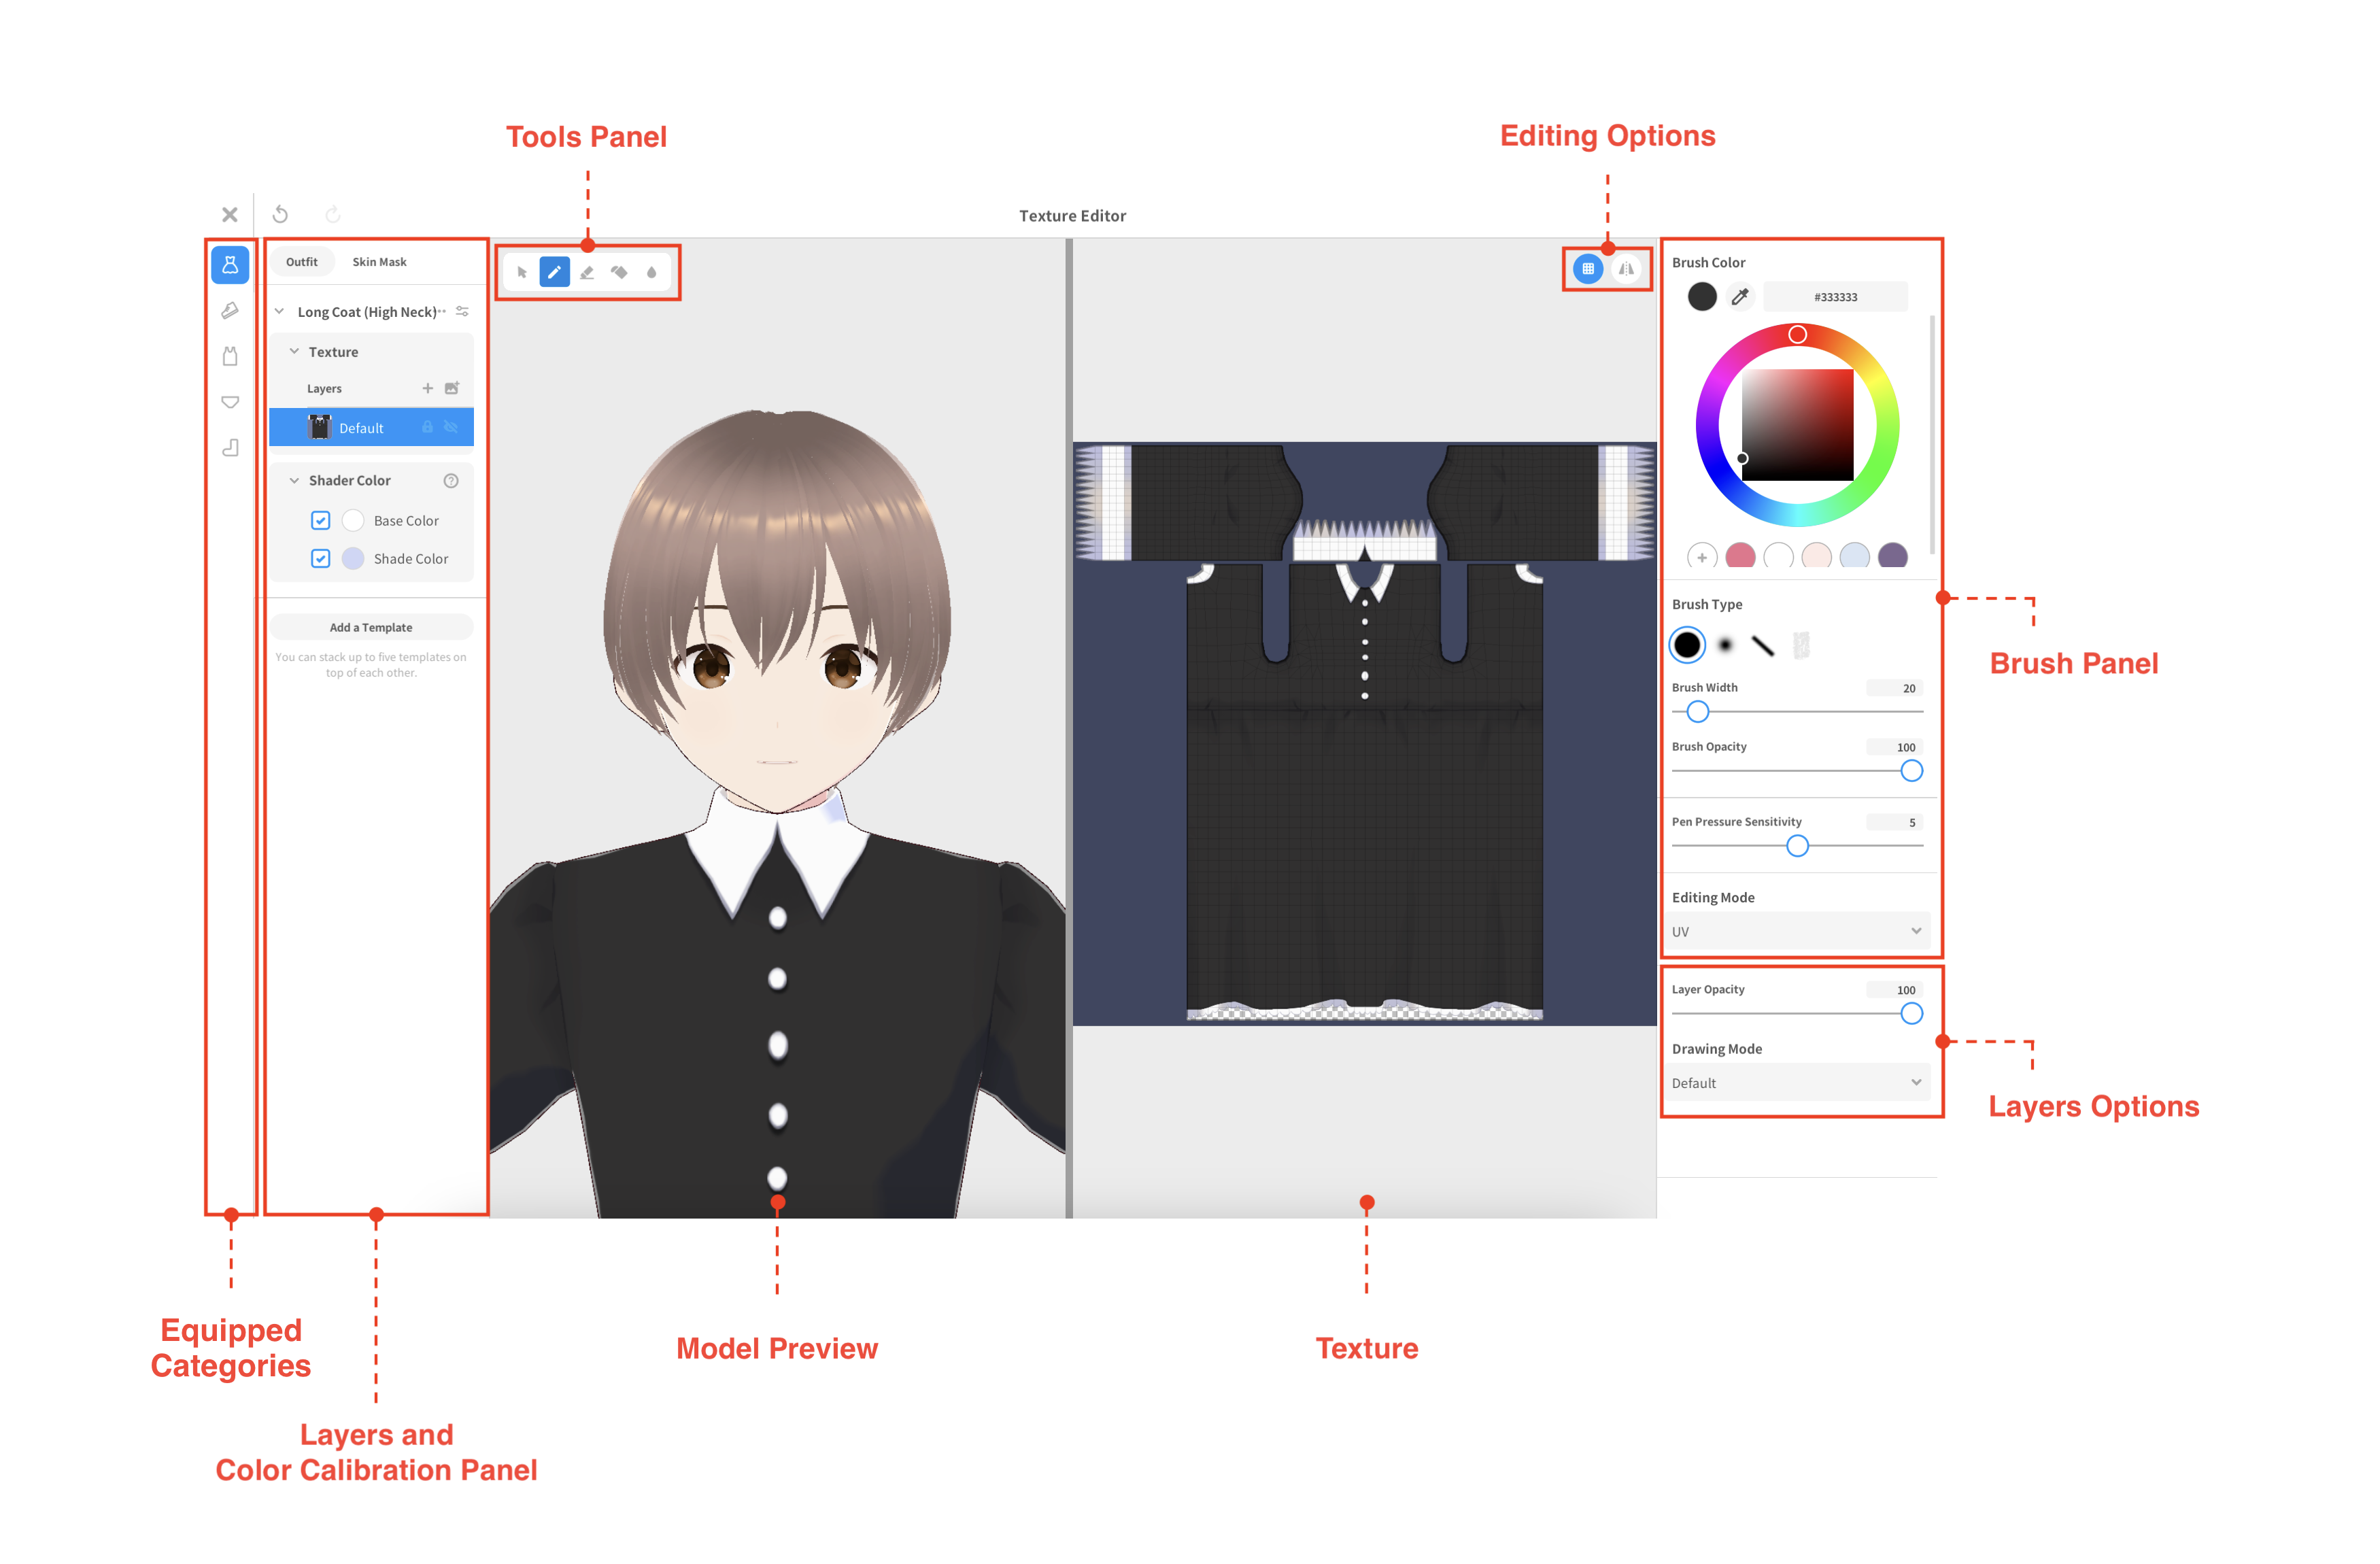
Task: Toggle visibility of Default layer
Action: (x=451, y=428)
